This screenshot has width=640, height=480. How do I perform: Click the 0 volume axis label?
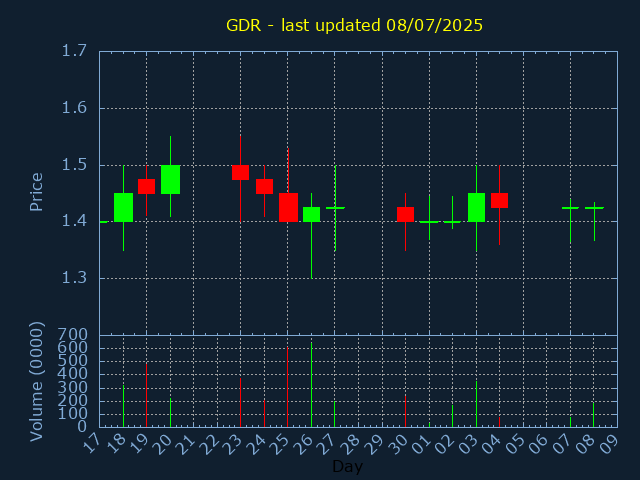82,427
